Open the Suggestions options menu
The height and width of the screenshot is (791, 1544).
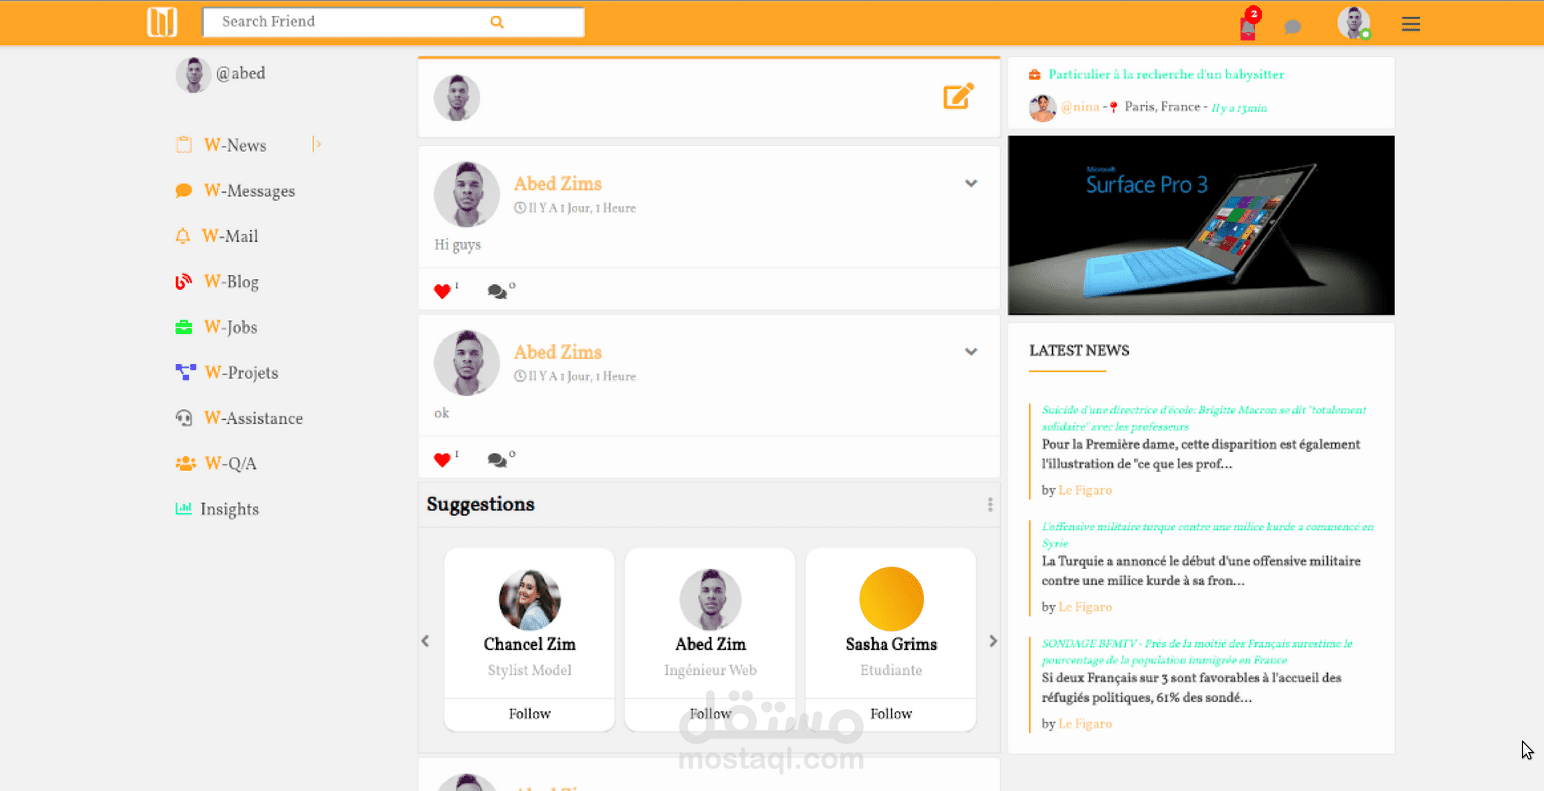[x=990, y=504]
